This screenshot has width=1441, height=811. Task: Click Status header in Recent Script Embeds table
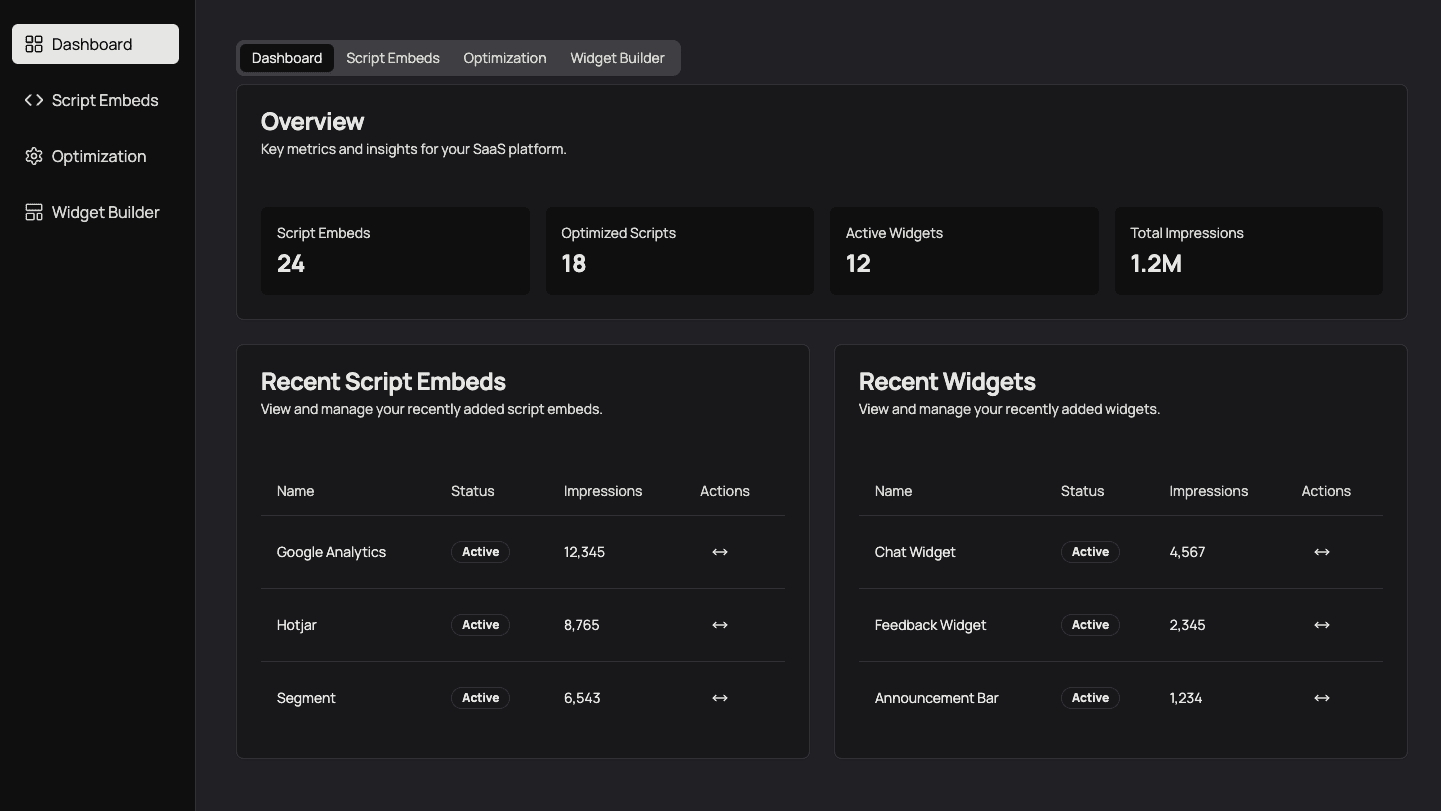(473, 491)
